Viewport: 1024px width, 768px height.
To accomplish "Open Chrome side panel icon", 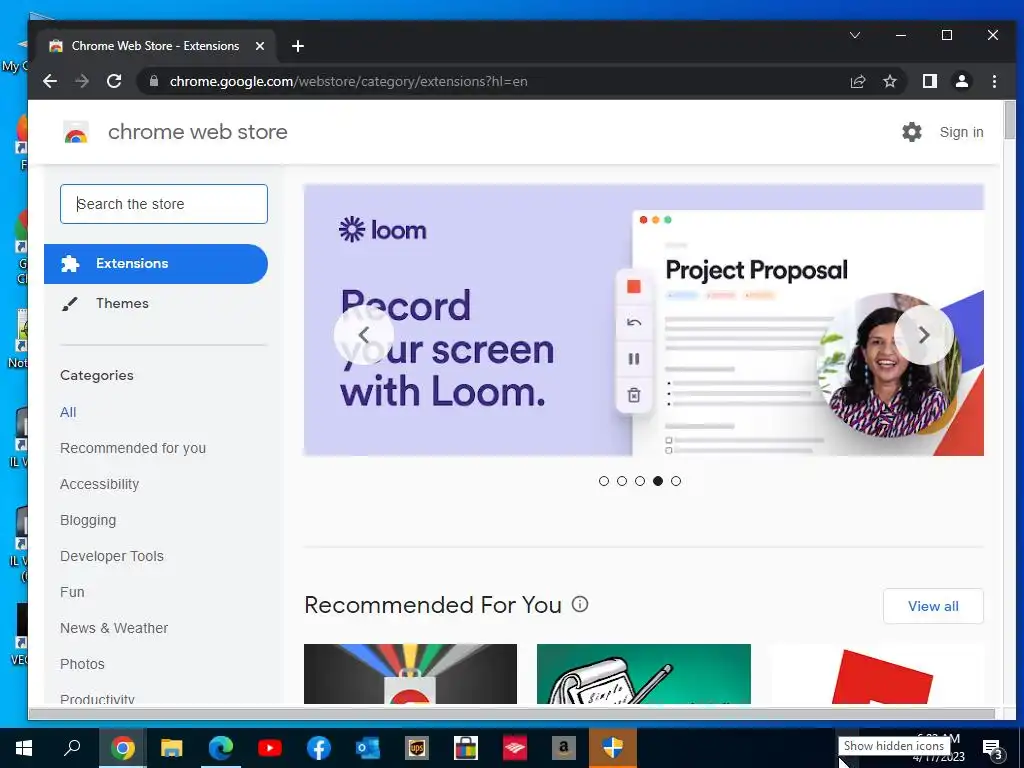I will (x=930, y=81).
